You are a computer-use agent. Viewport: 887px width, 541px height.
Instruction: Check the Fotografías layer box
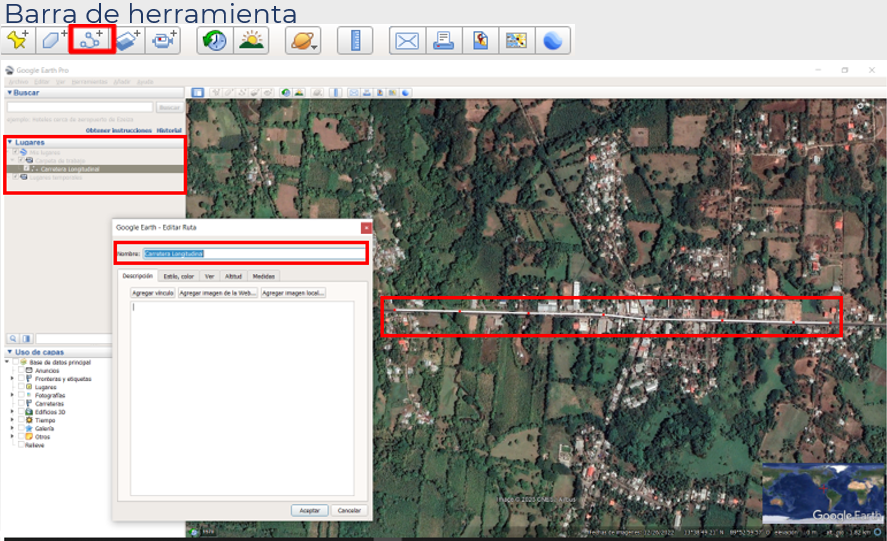click(20, 395)
